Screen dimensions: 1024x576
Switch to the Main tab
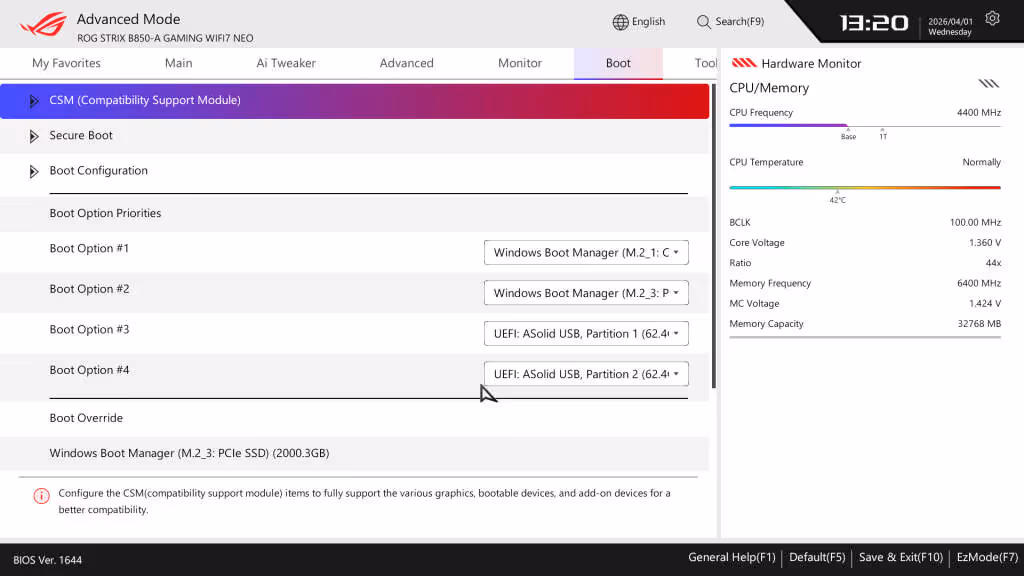[x=178, y=63]
